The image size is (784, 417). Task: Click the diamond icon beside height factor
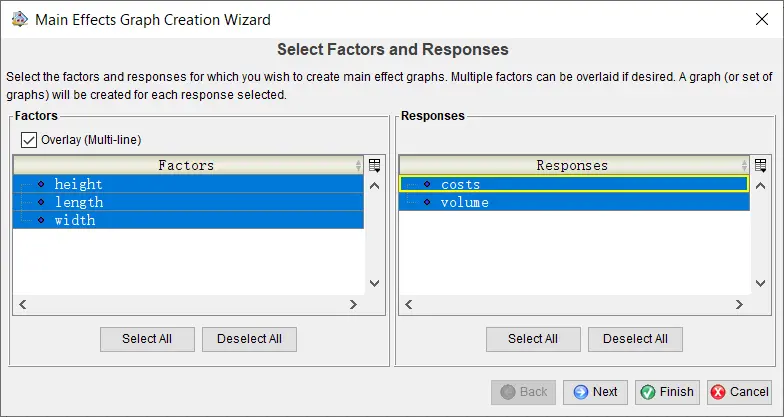41,184
